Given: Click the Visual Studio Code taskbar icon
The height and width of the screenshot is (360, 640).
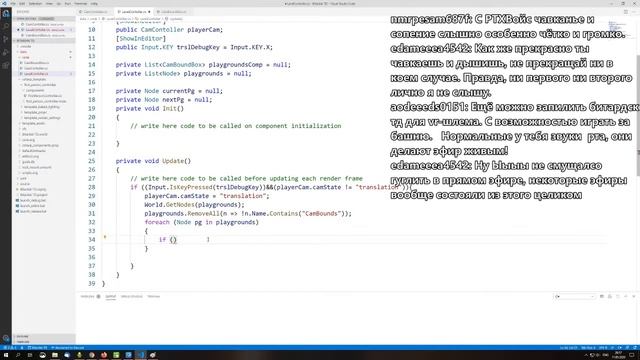Looking at the screenshot, I should (141, 355).
